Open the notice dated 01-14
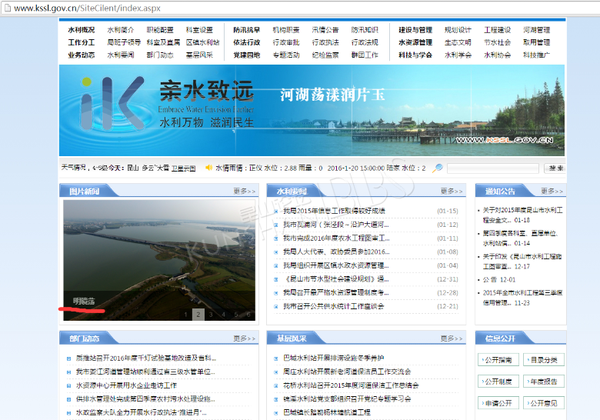Screen dimensions: 600x420 tap(521, 238)
